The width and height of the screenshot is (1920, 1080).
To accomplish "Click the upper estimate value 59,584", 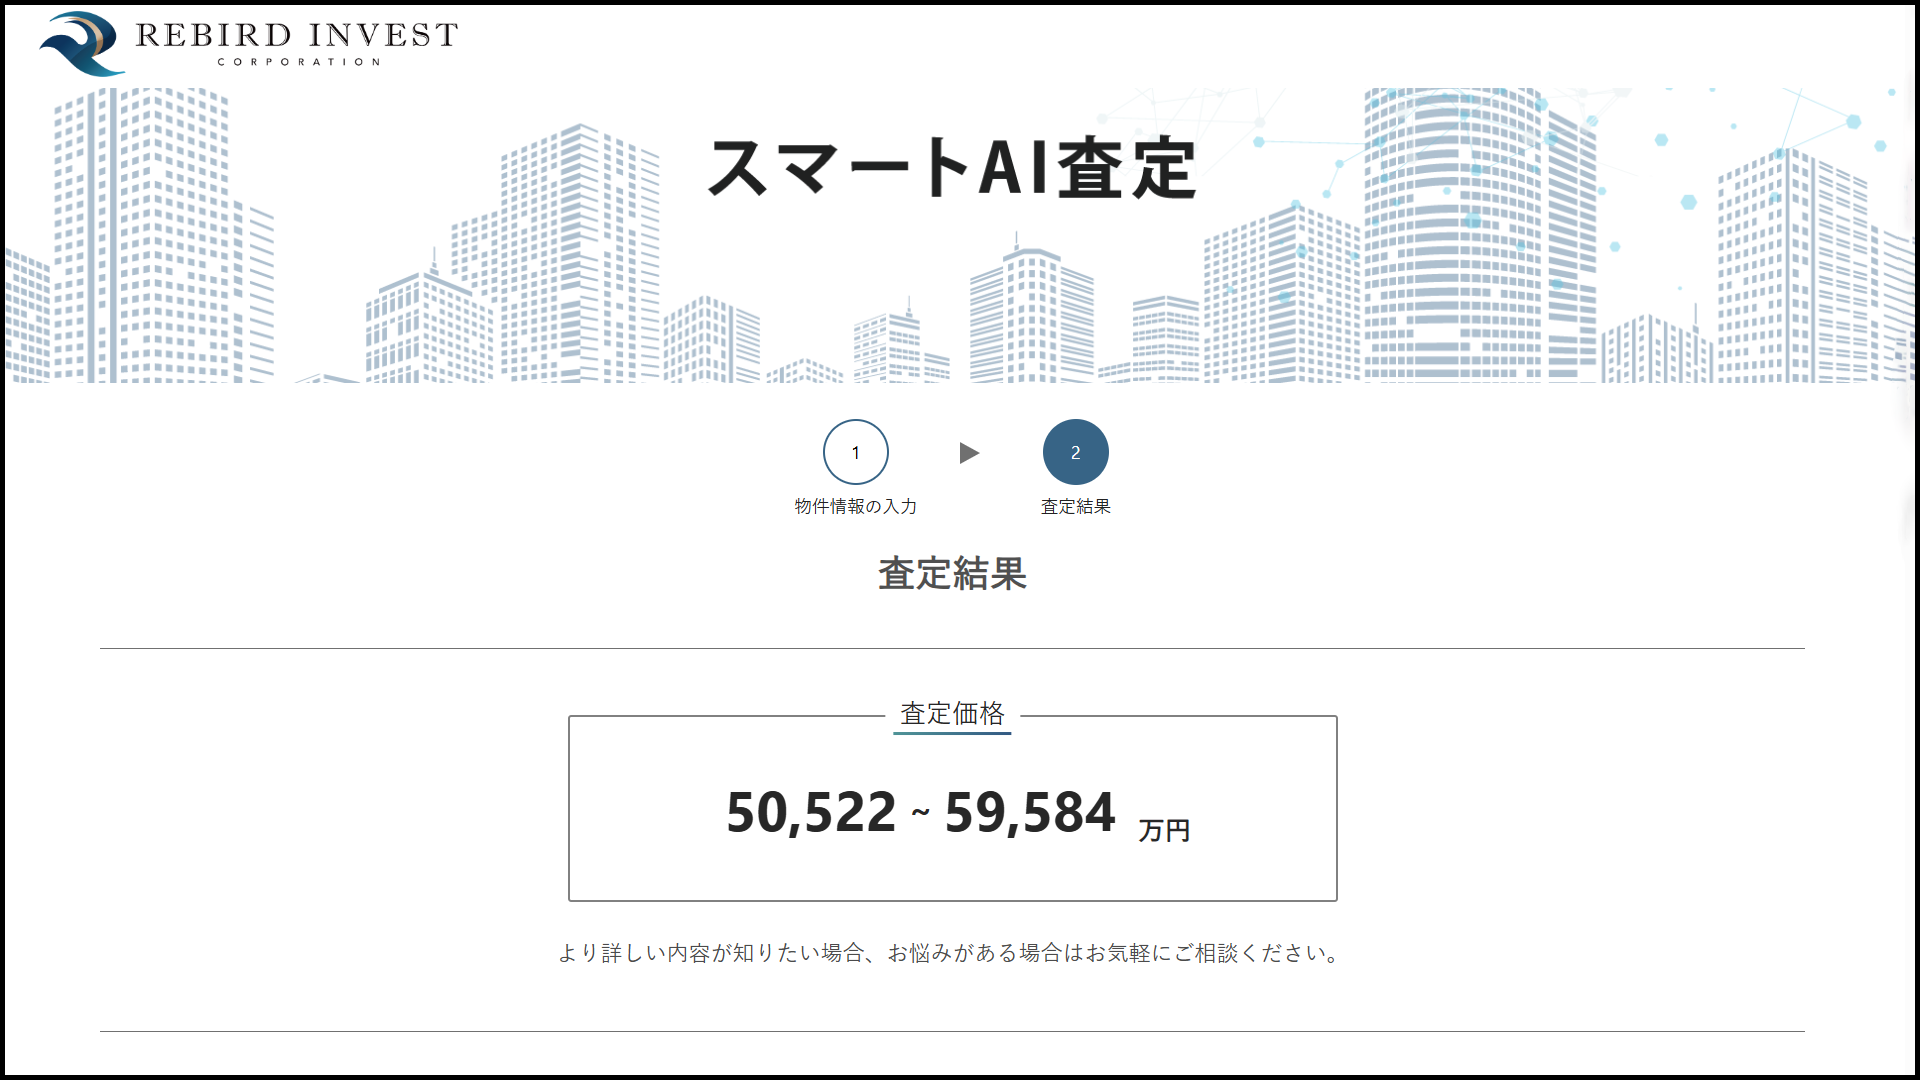I will [1029, 812].
